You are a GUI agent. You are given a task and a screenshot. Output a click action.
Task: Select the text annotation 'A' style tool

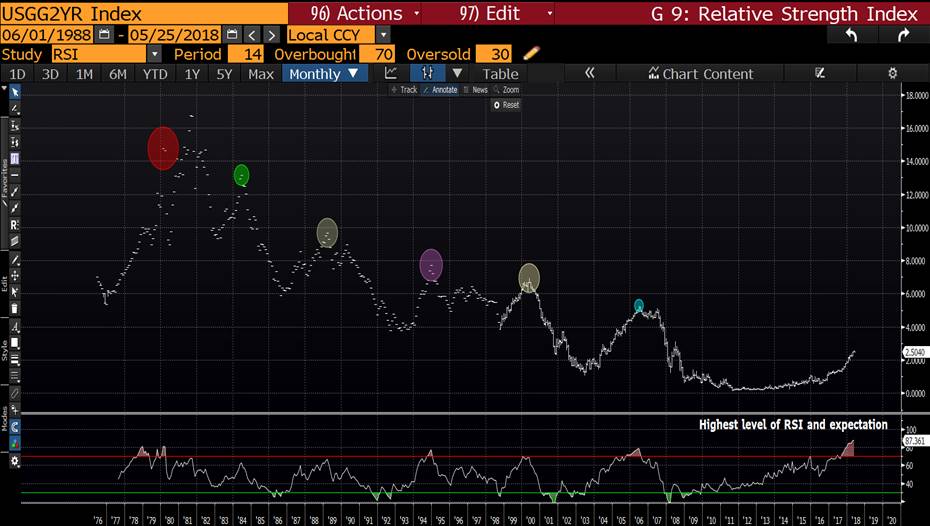[15, 327]
